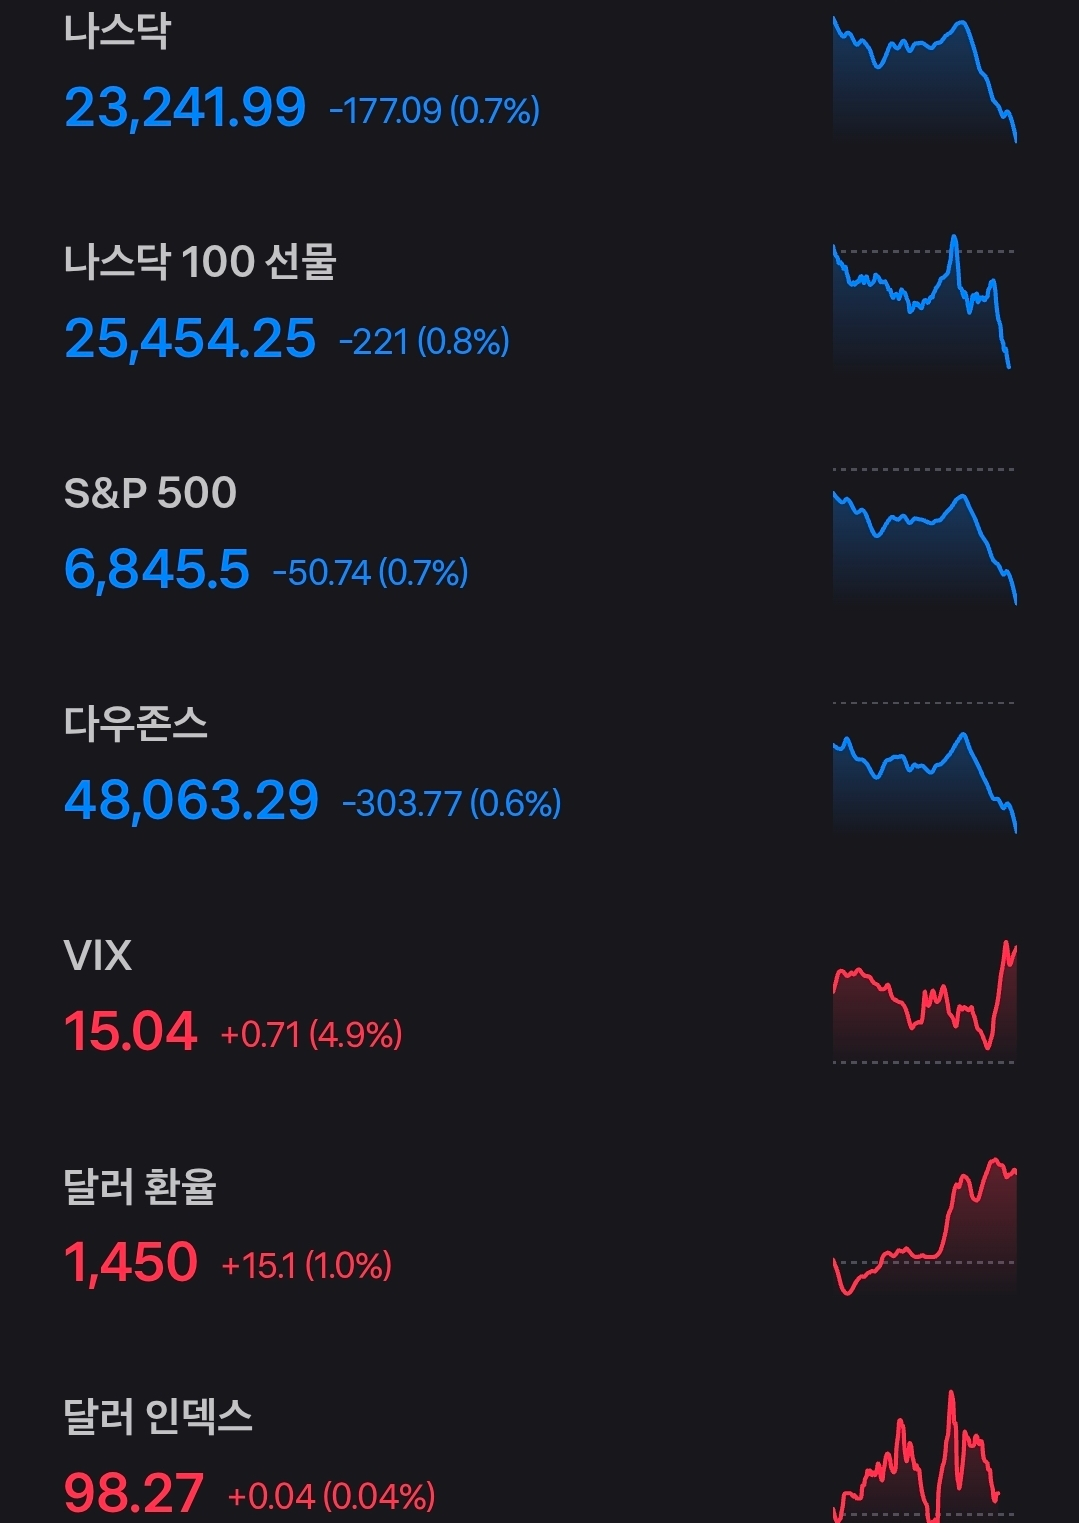
Task: Open the S&P 500 entry
Action: (150, 493)
